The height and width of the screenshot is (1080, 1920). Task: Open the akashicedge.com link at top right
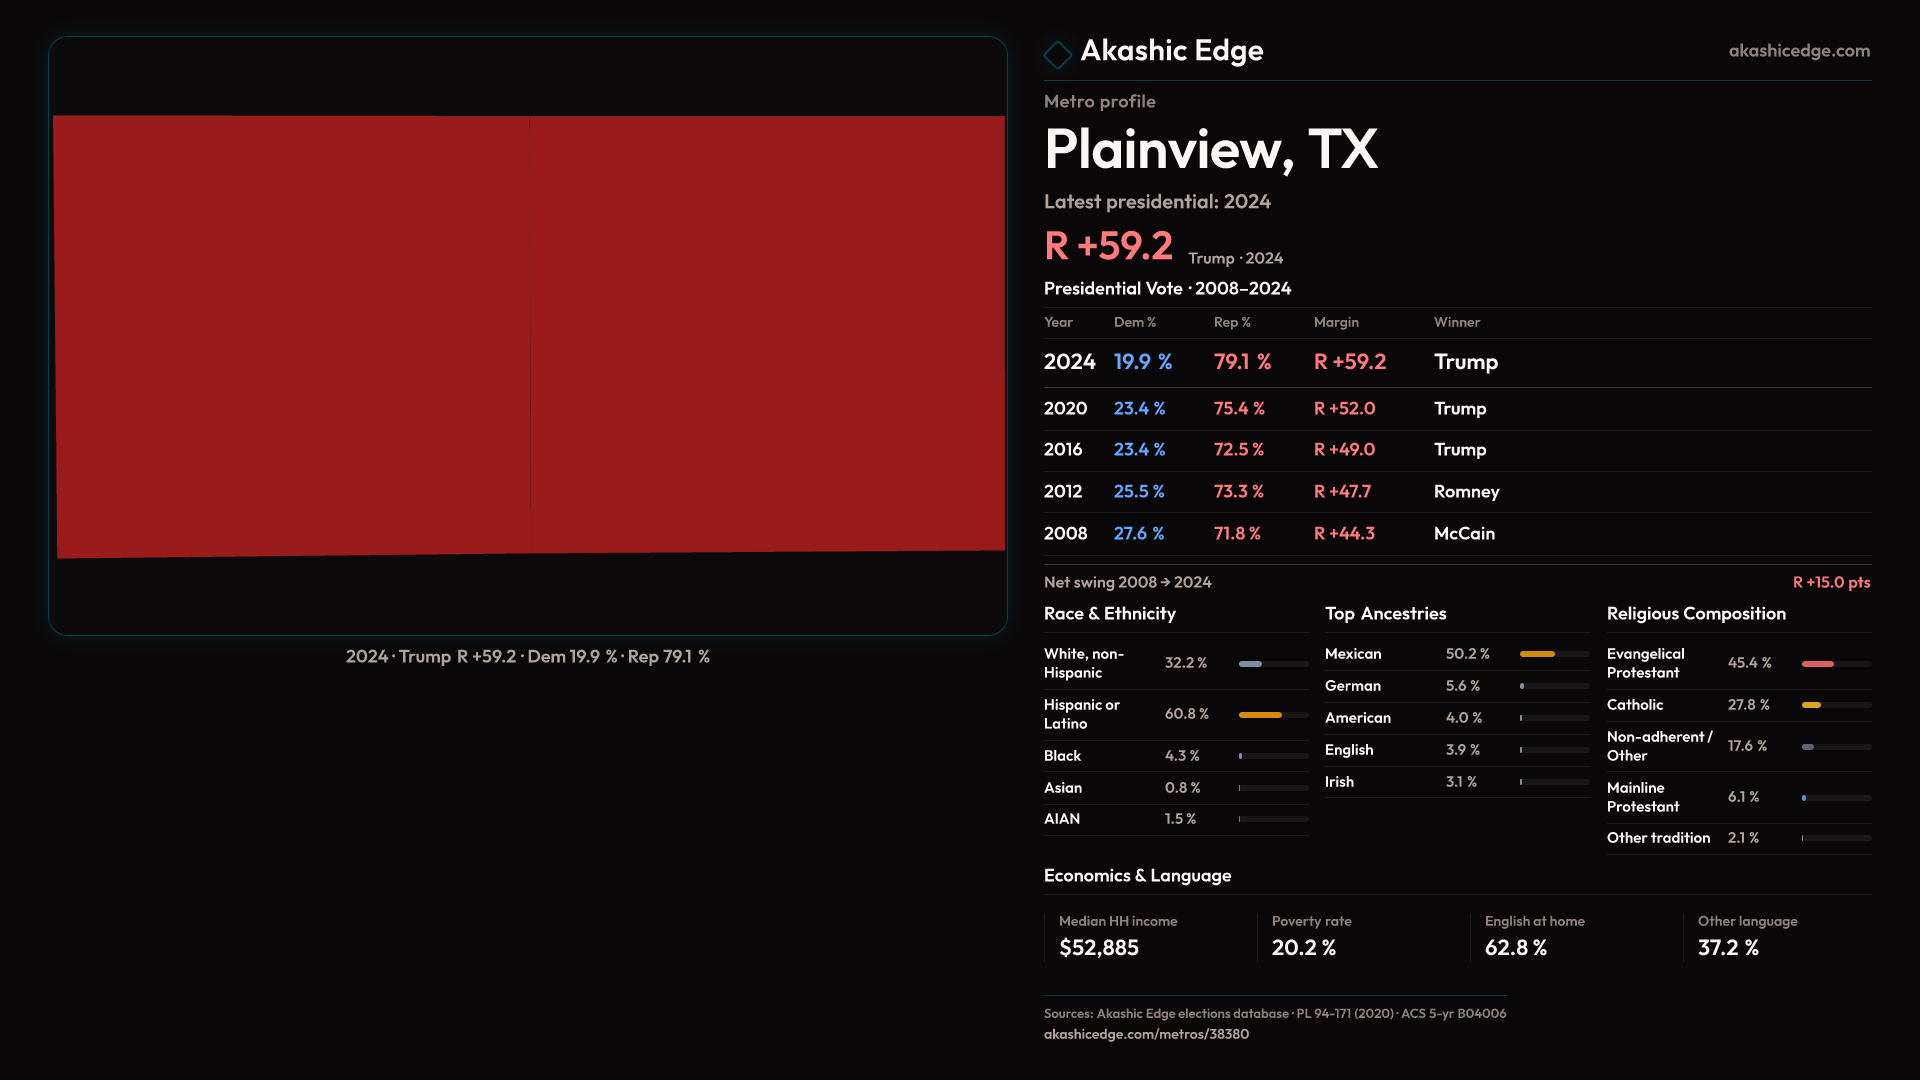point(1798,51)
